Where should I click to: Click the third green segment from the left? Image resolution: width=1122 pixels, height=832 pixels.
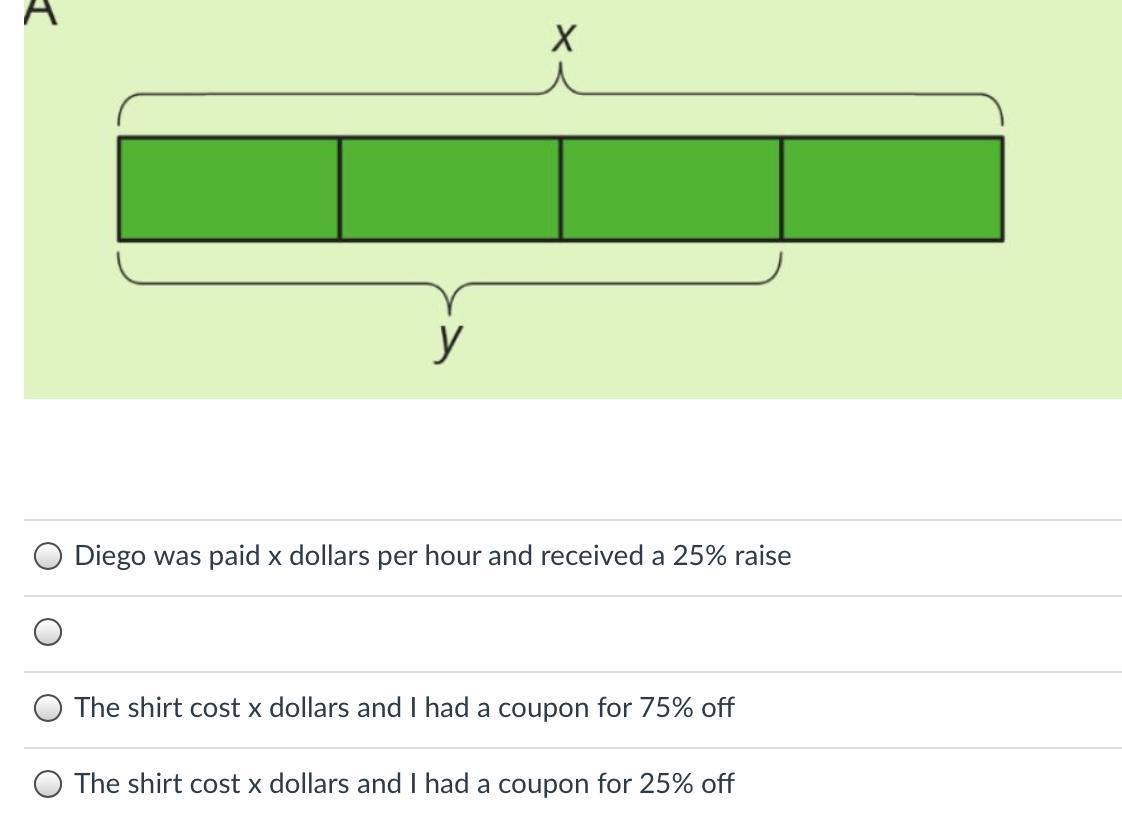[671, 189]
